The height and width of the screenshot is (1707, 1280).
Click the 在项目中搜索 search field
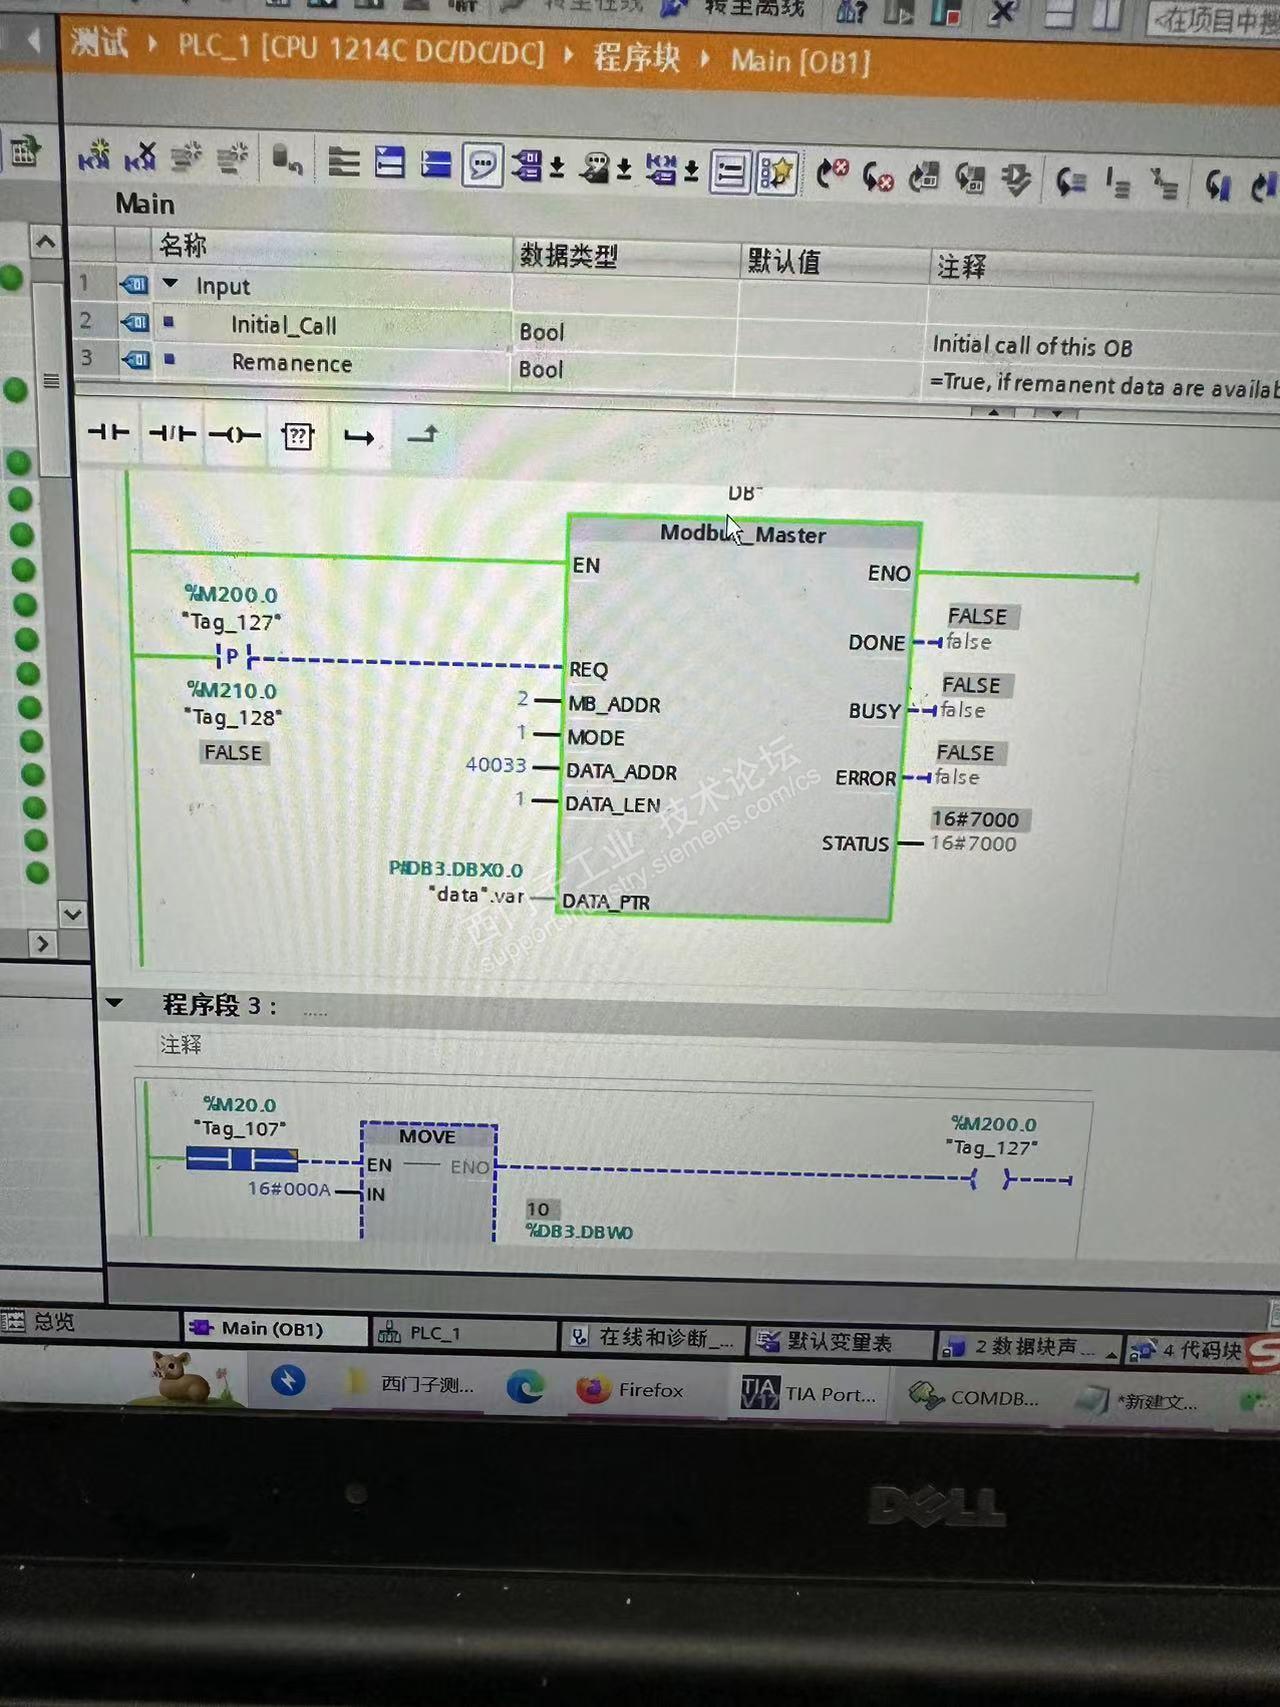[1215, 20]
